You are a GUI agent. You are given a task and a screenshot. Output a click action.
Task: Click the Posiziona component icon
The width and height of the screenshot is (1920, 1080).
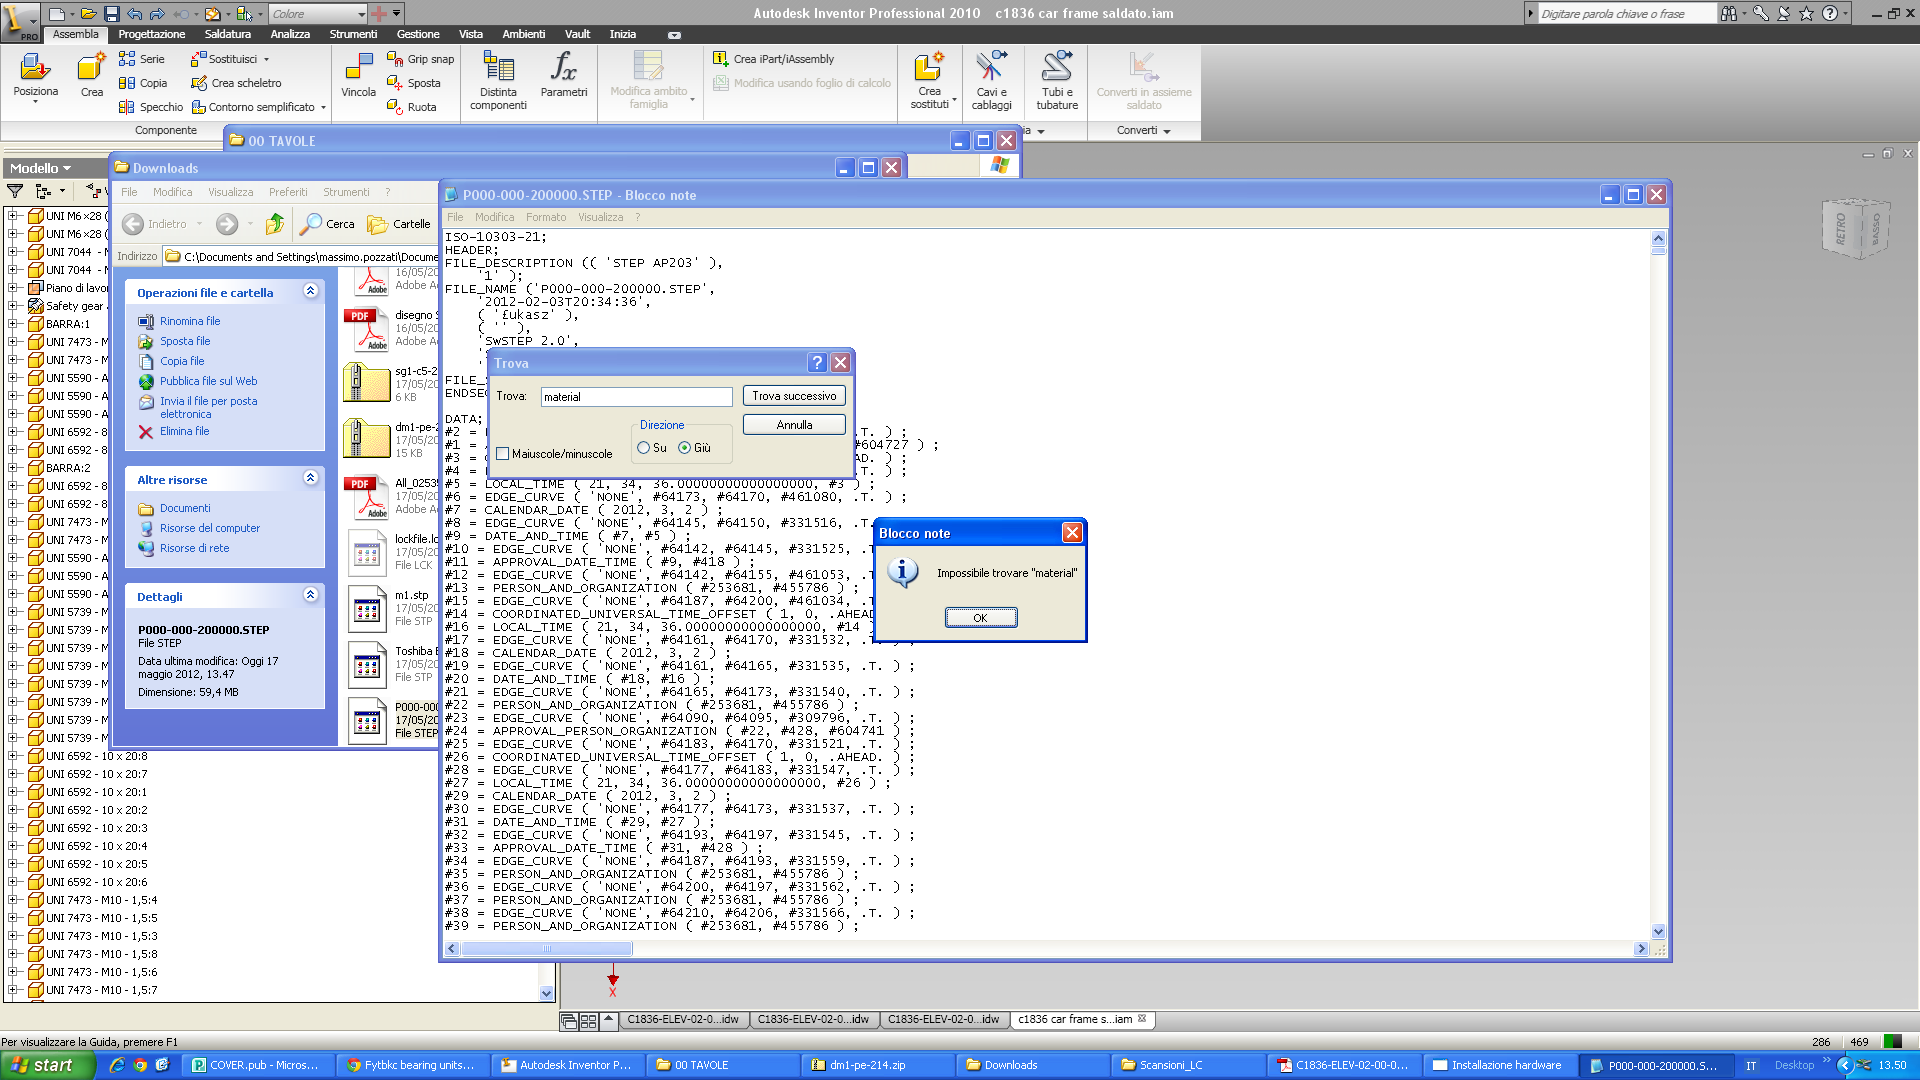tap(35, 70)
